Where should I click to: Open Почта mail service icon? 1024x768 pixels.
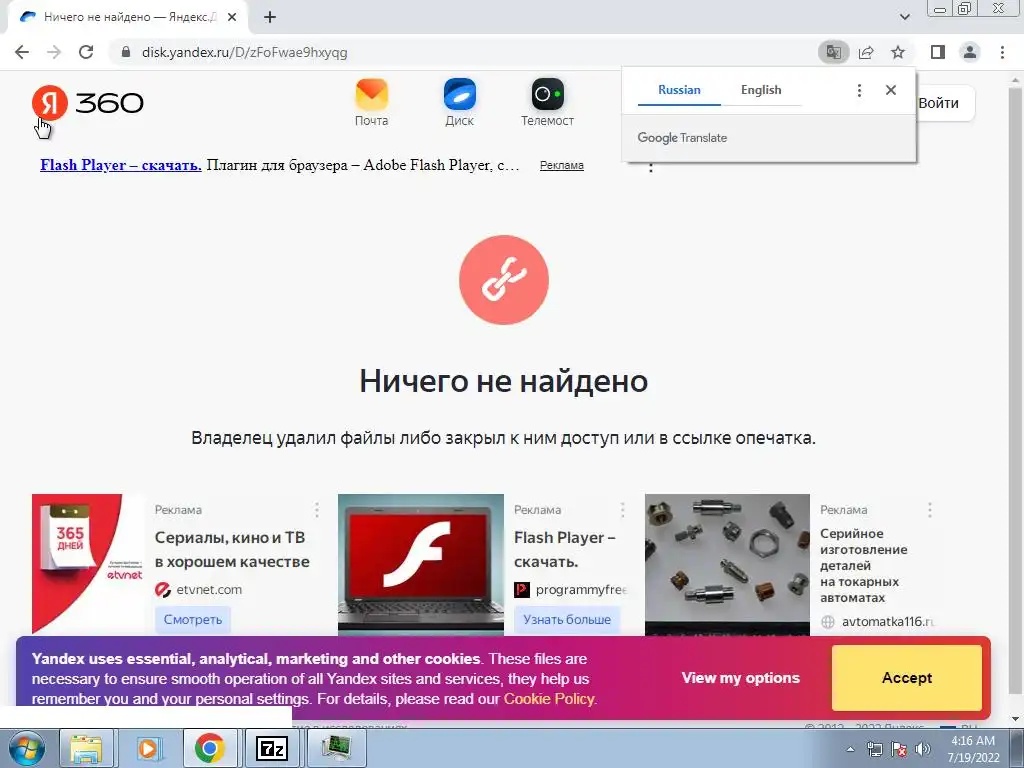pyautogui.click(x=372, y=103)
